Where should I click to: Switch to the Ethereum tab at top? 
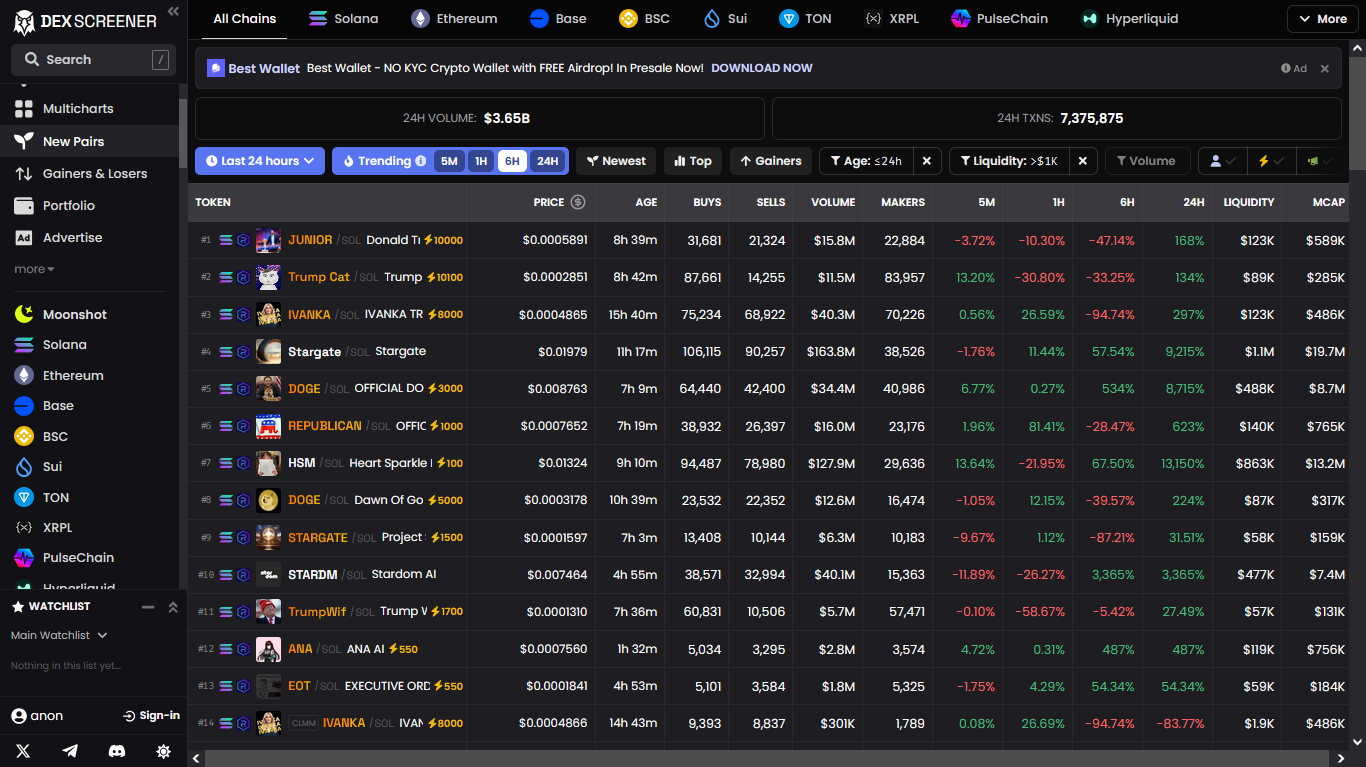(454, 19)
